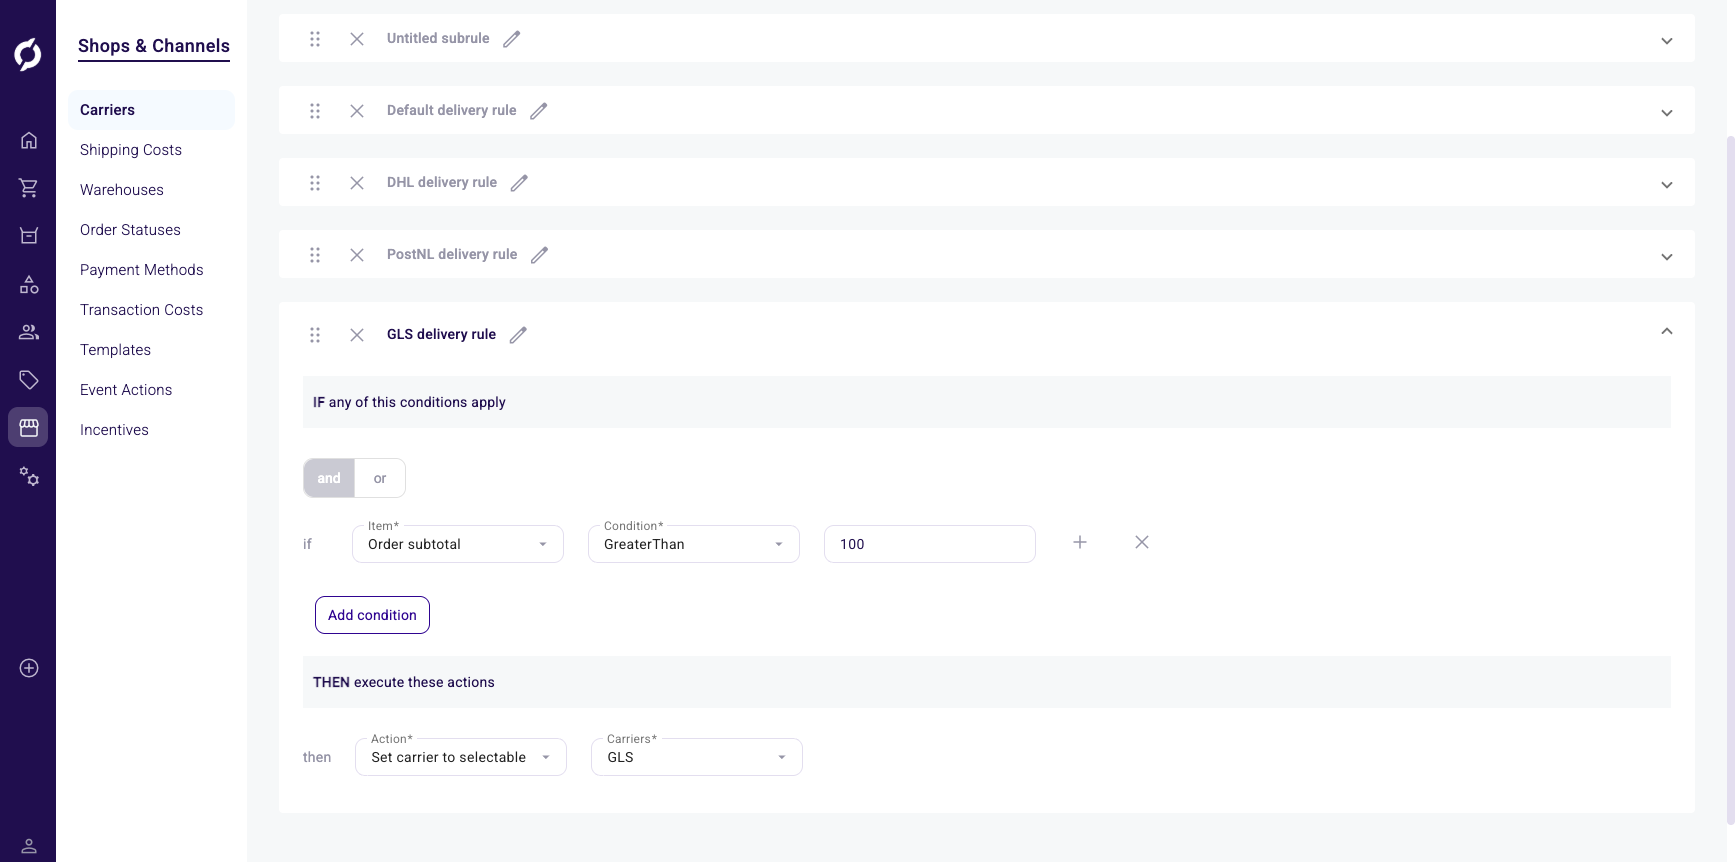Screen dimensions: 1736x862
Task: Click the GLS delivery rule title
Action: click(441, 334)
